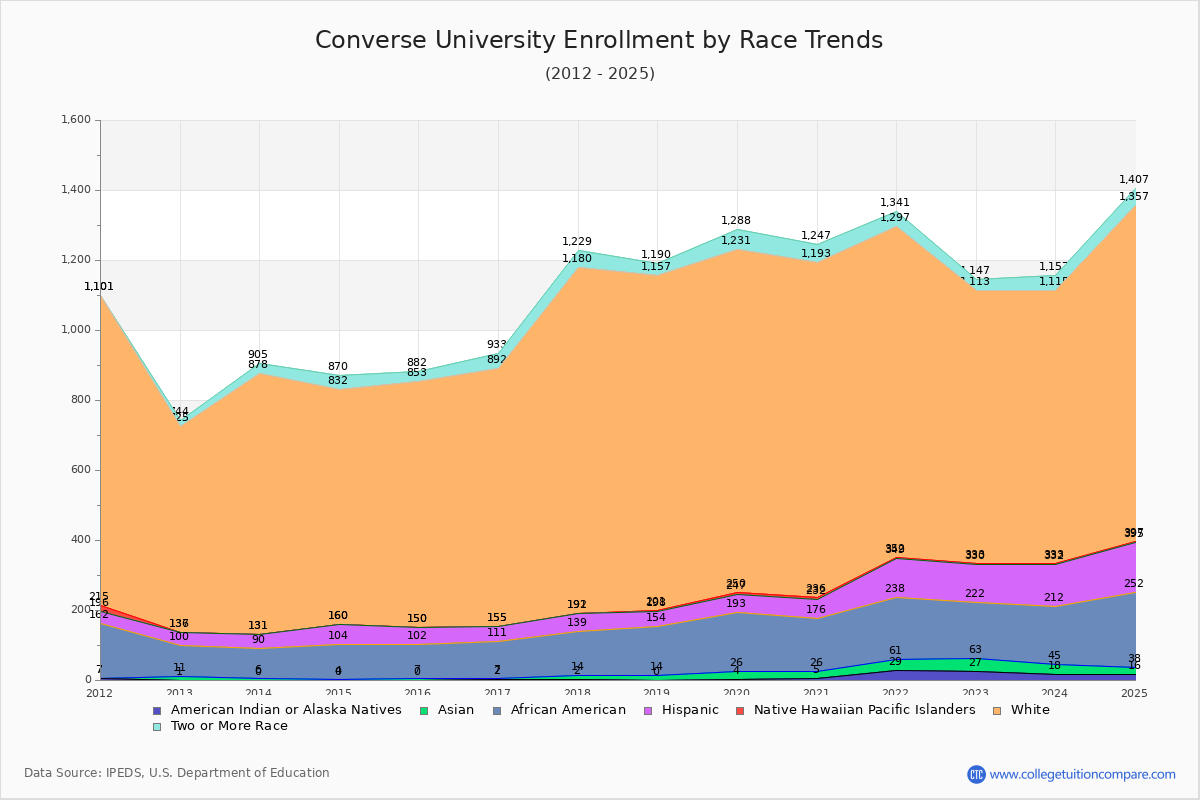Click the 2012 x-axis label
1200x800 pixels.
[x=100, y=693]
